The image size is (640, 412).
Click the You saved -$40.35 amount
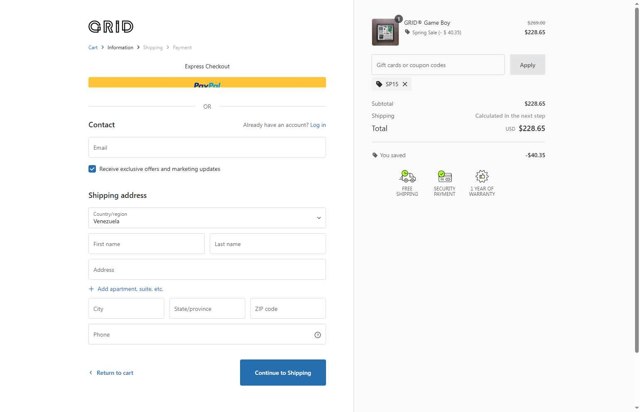(x=535, y=155)
